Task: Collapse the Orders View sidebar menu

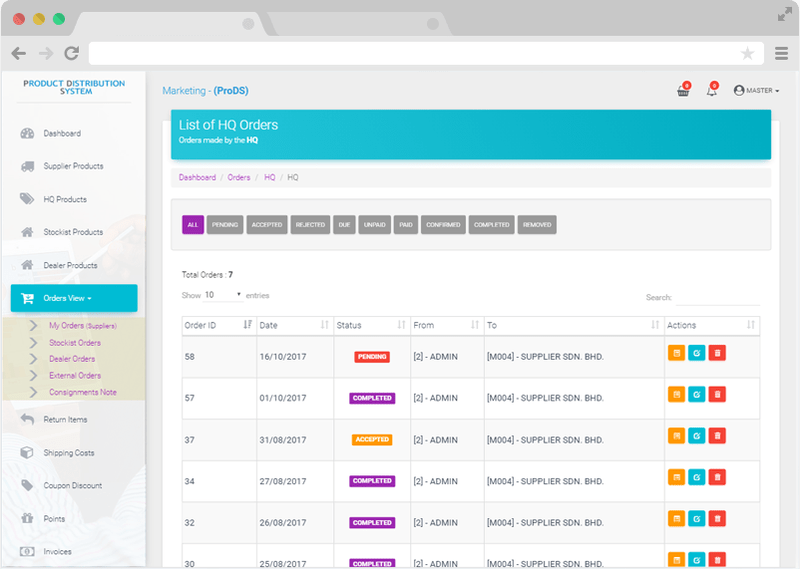Action: tap(74, 298)
